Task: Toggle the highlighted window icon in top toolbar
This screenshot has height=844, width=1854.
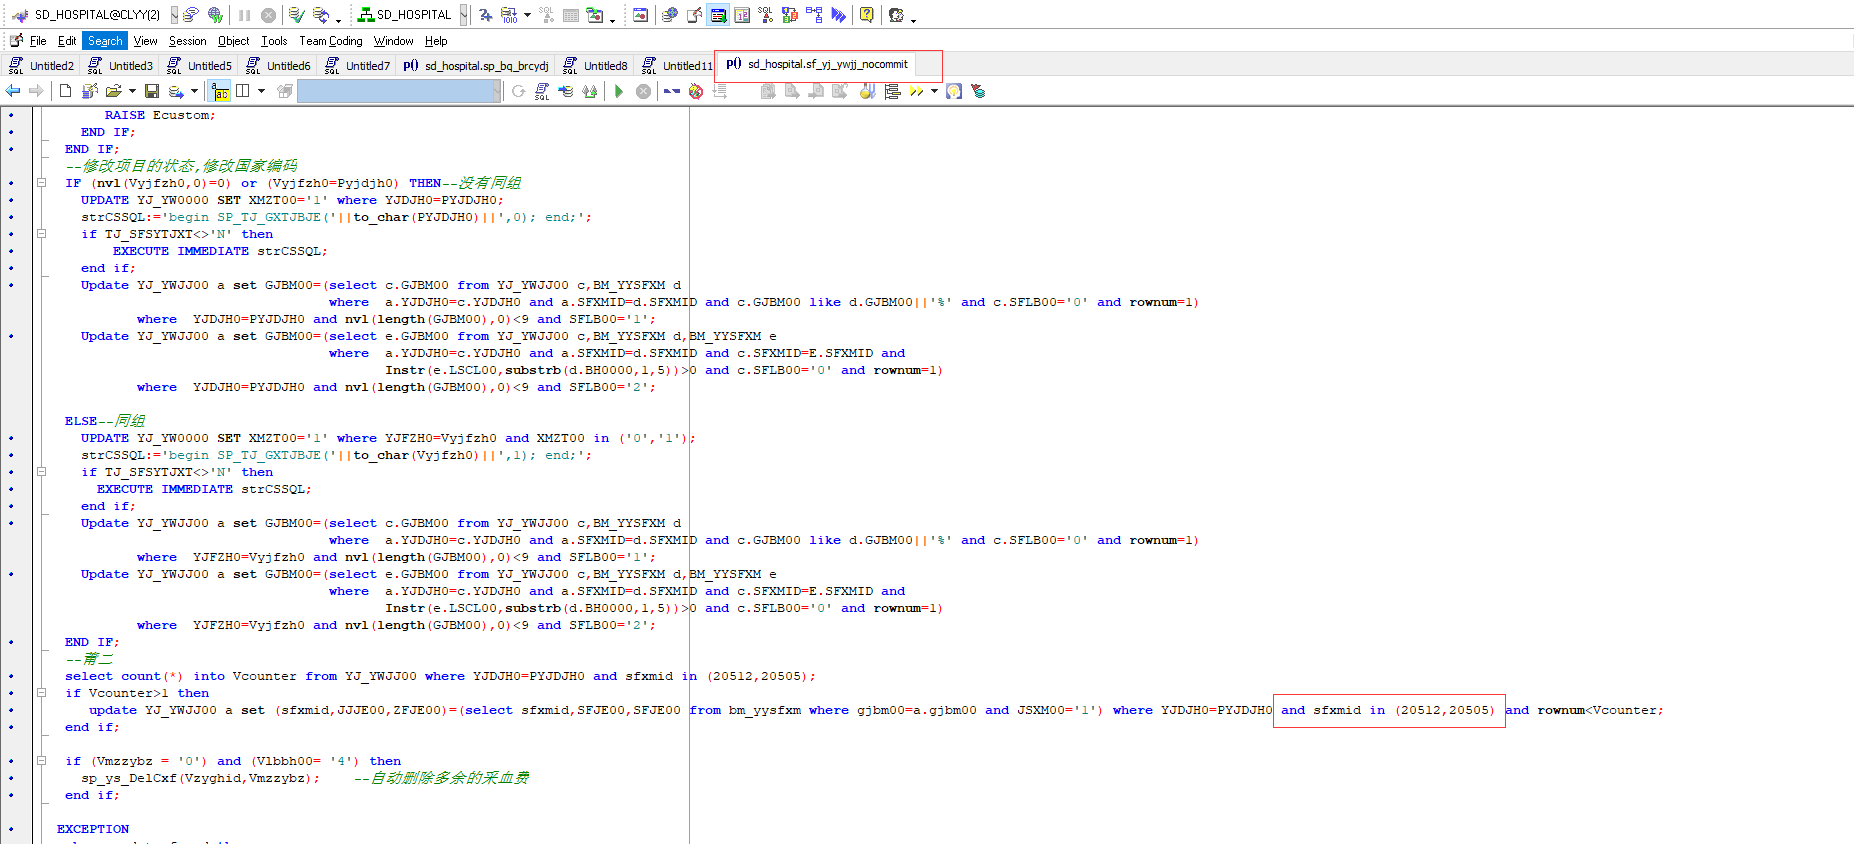Action: pos(718,15)
